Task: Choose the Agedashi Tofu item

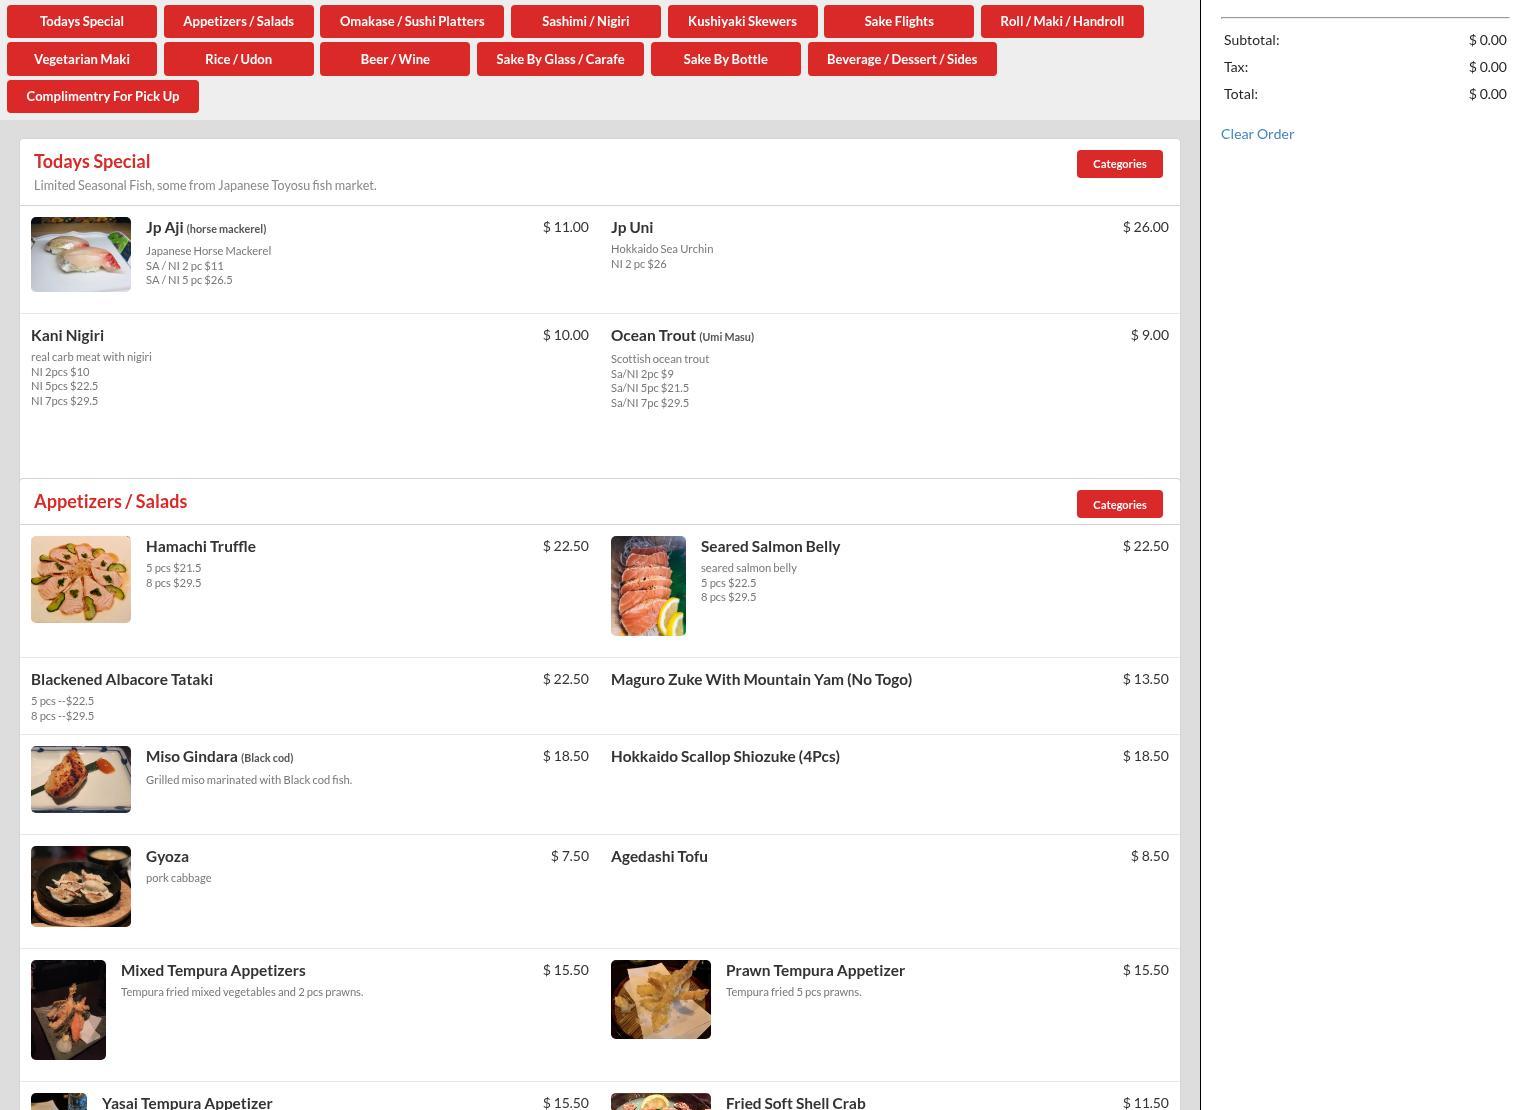Action: click(659, 856)
